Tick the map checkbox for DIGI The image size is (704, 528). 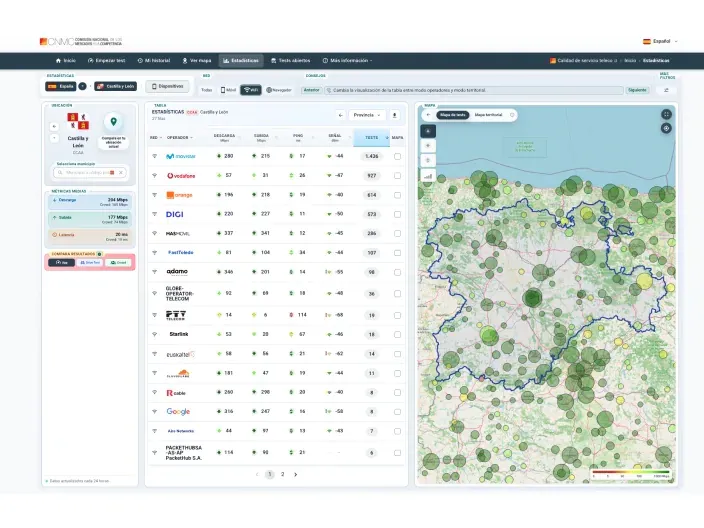click(x=397, y=215)
